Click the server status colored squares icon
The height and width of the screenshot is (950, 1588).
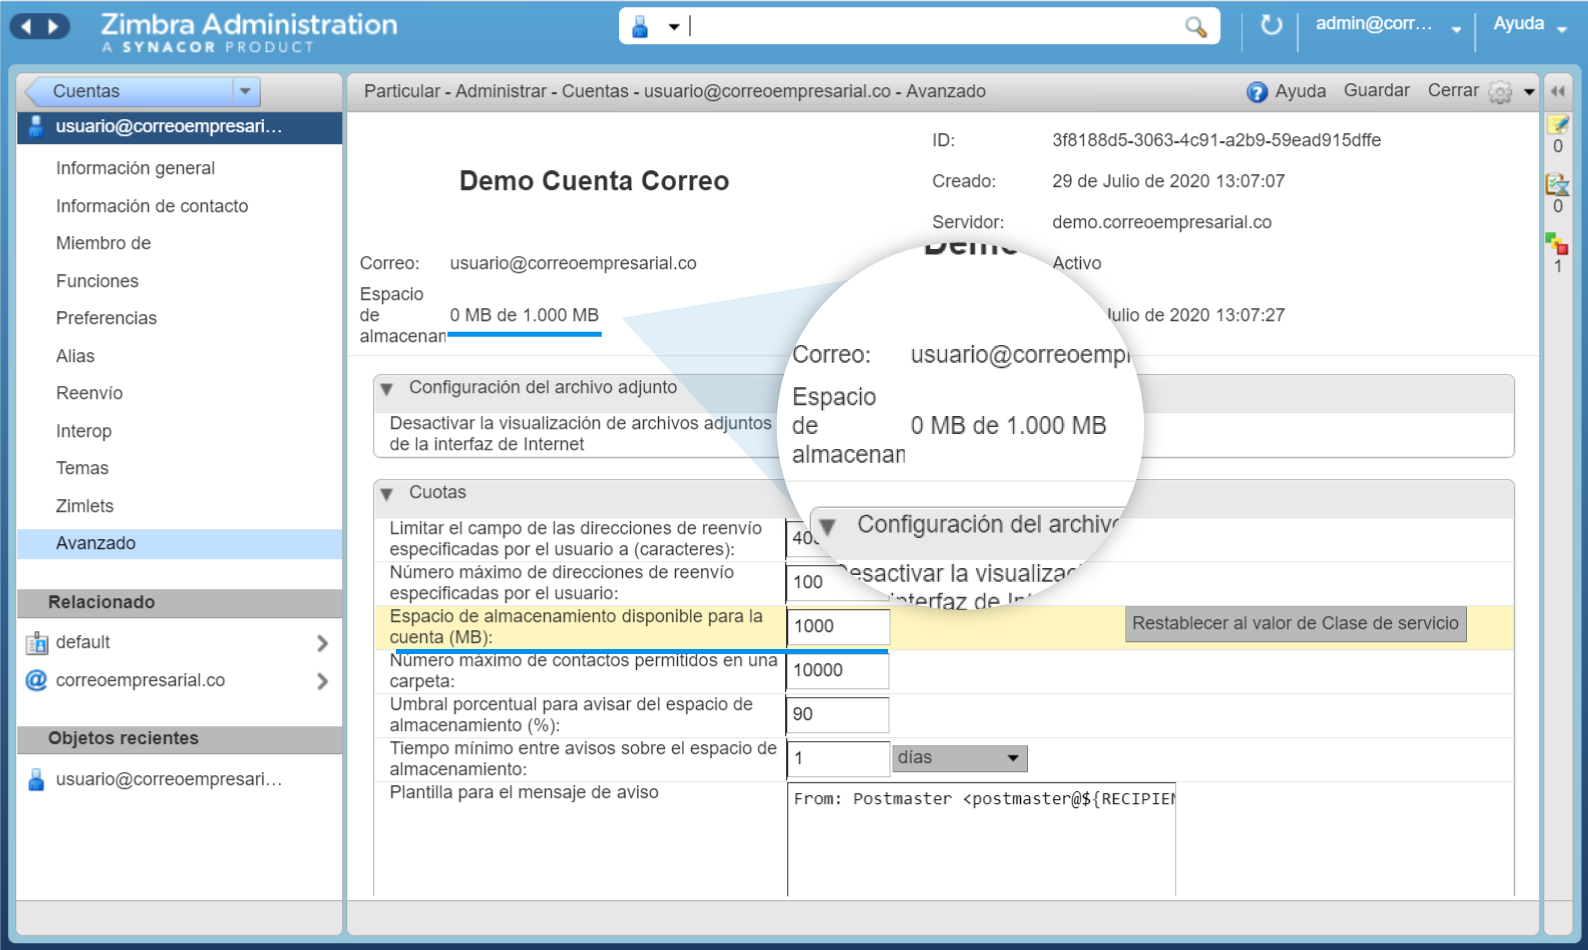pos(1557,244)
